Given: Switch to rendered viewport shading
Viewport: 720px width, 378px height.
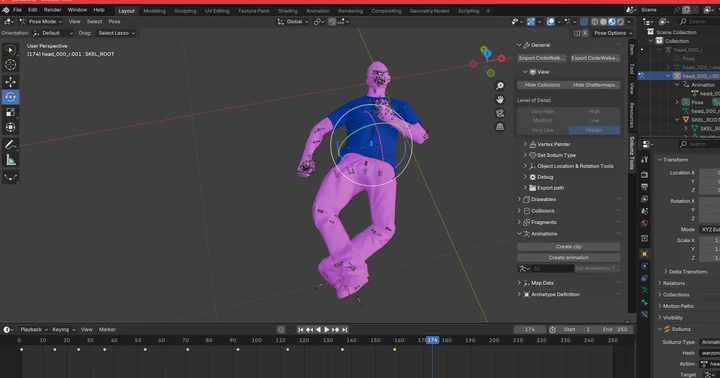Looking at the screenshot, I should (620, 22).
